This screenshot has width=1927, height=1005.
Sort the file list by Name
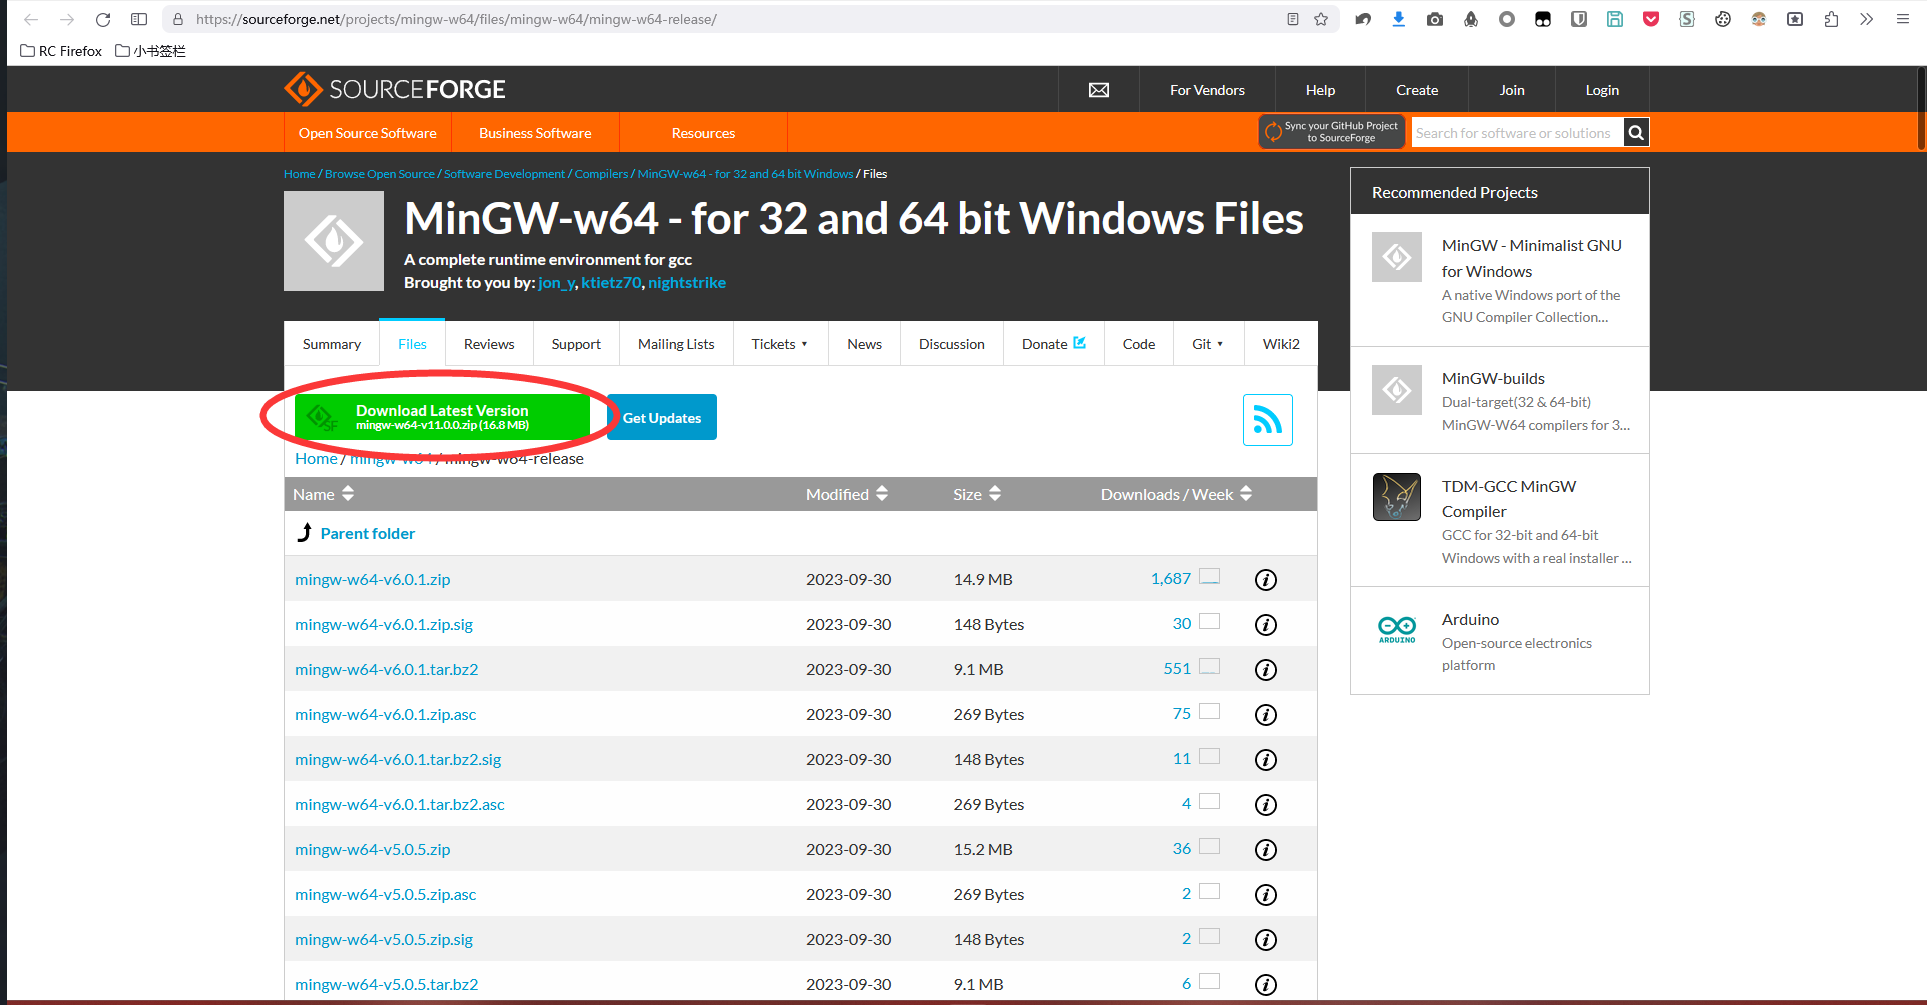click(324, 494)
